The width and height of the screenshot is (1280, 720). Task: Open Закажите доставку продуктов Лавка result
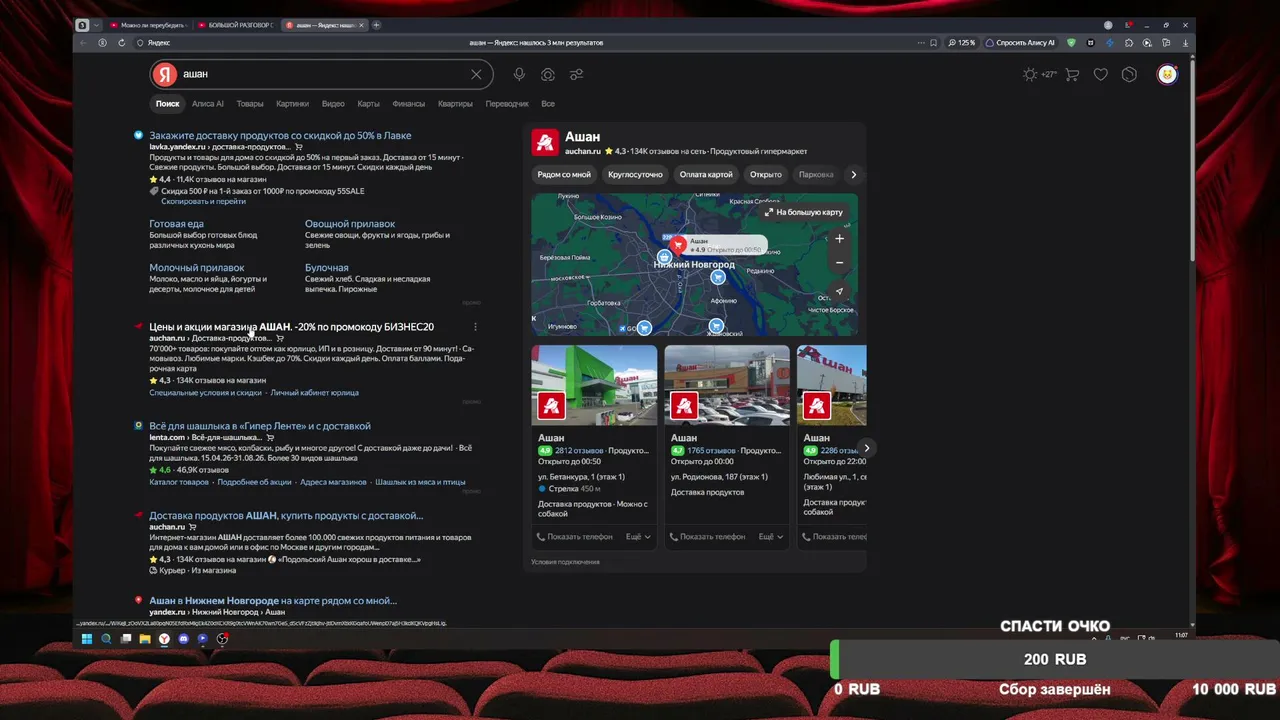click(x=280, y=135)
